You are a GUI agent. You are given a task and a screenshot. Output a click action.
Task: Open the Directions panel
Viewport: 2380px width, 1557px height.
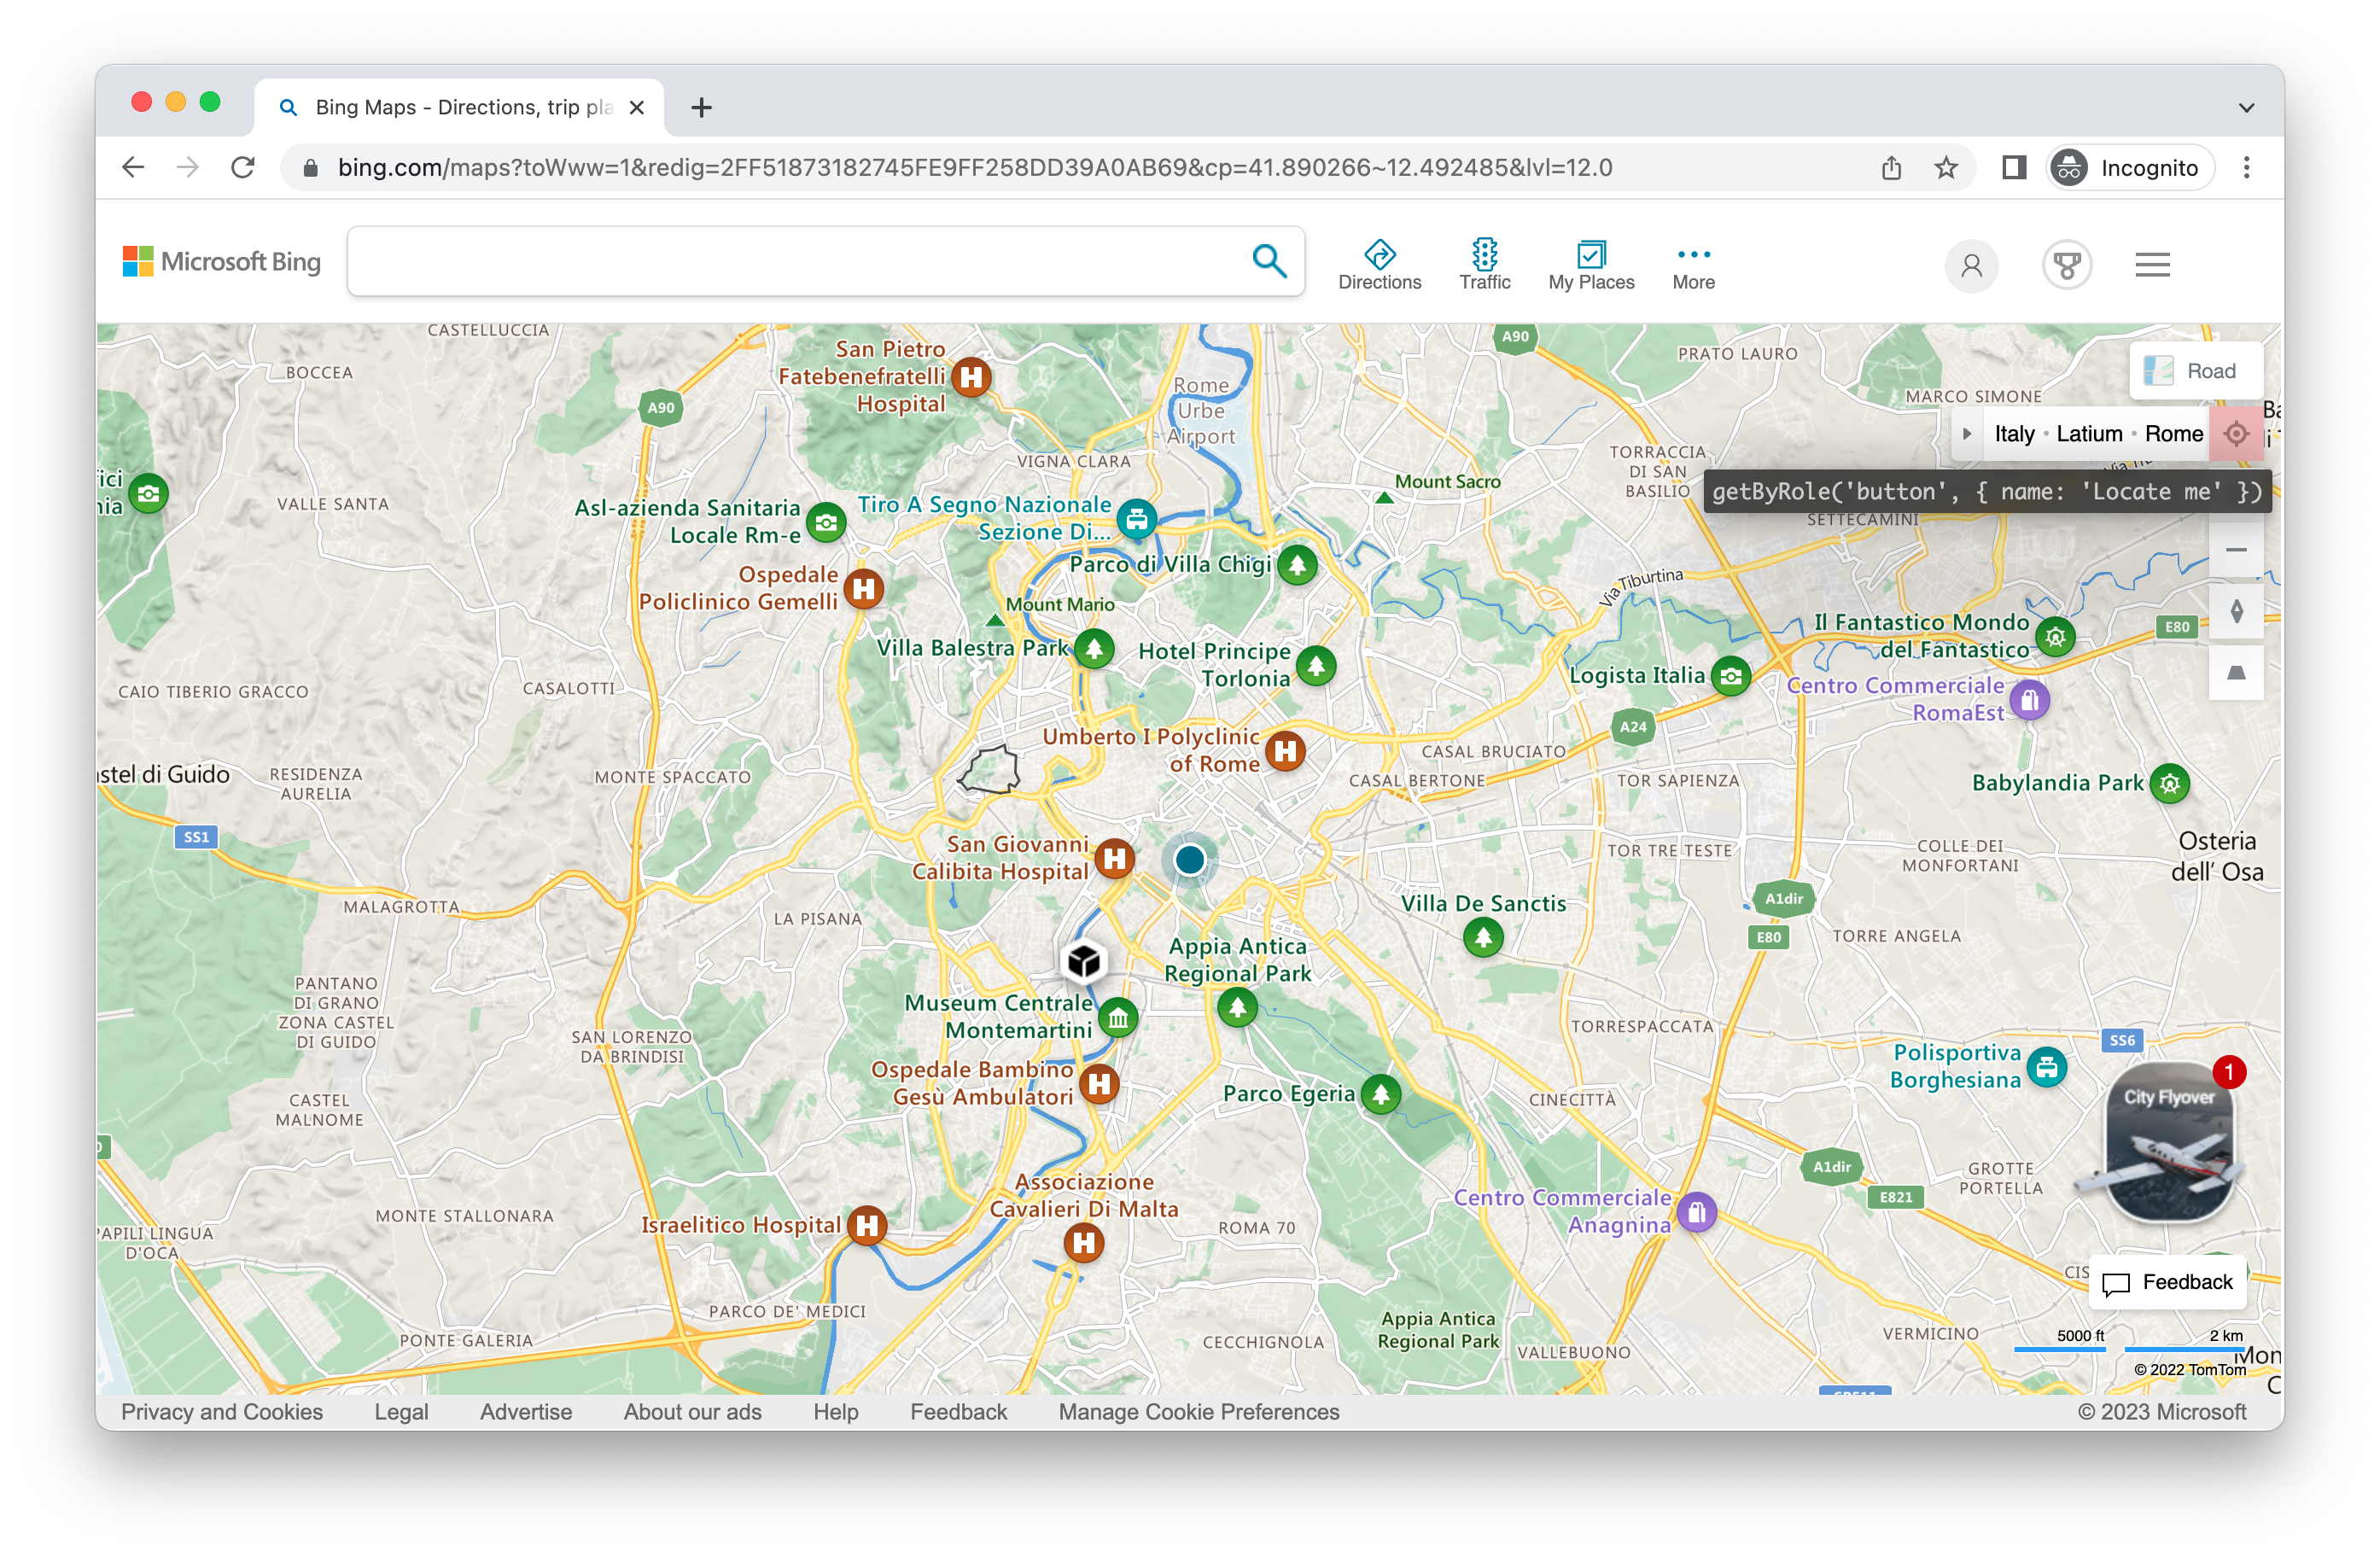tap(1379, 265)
